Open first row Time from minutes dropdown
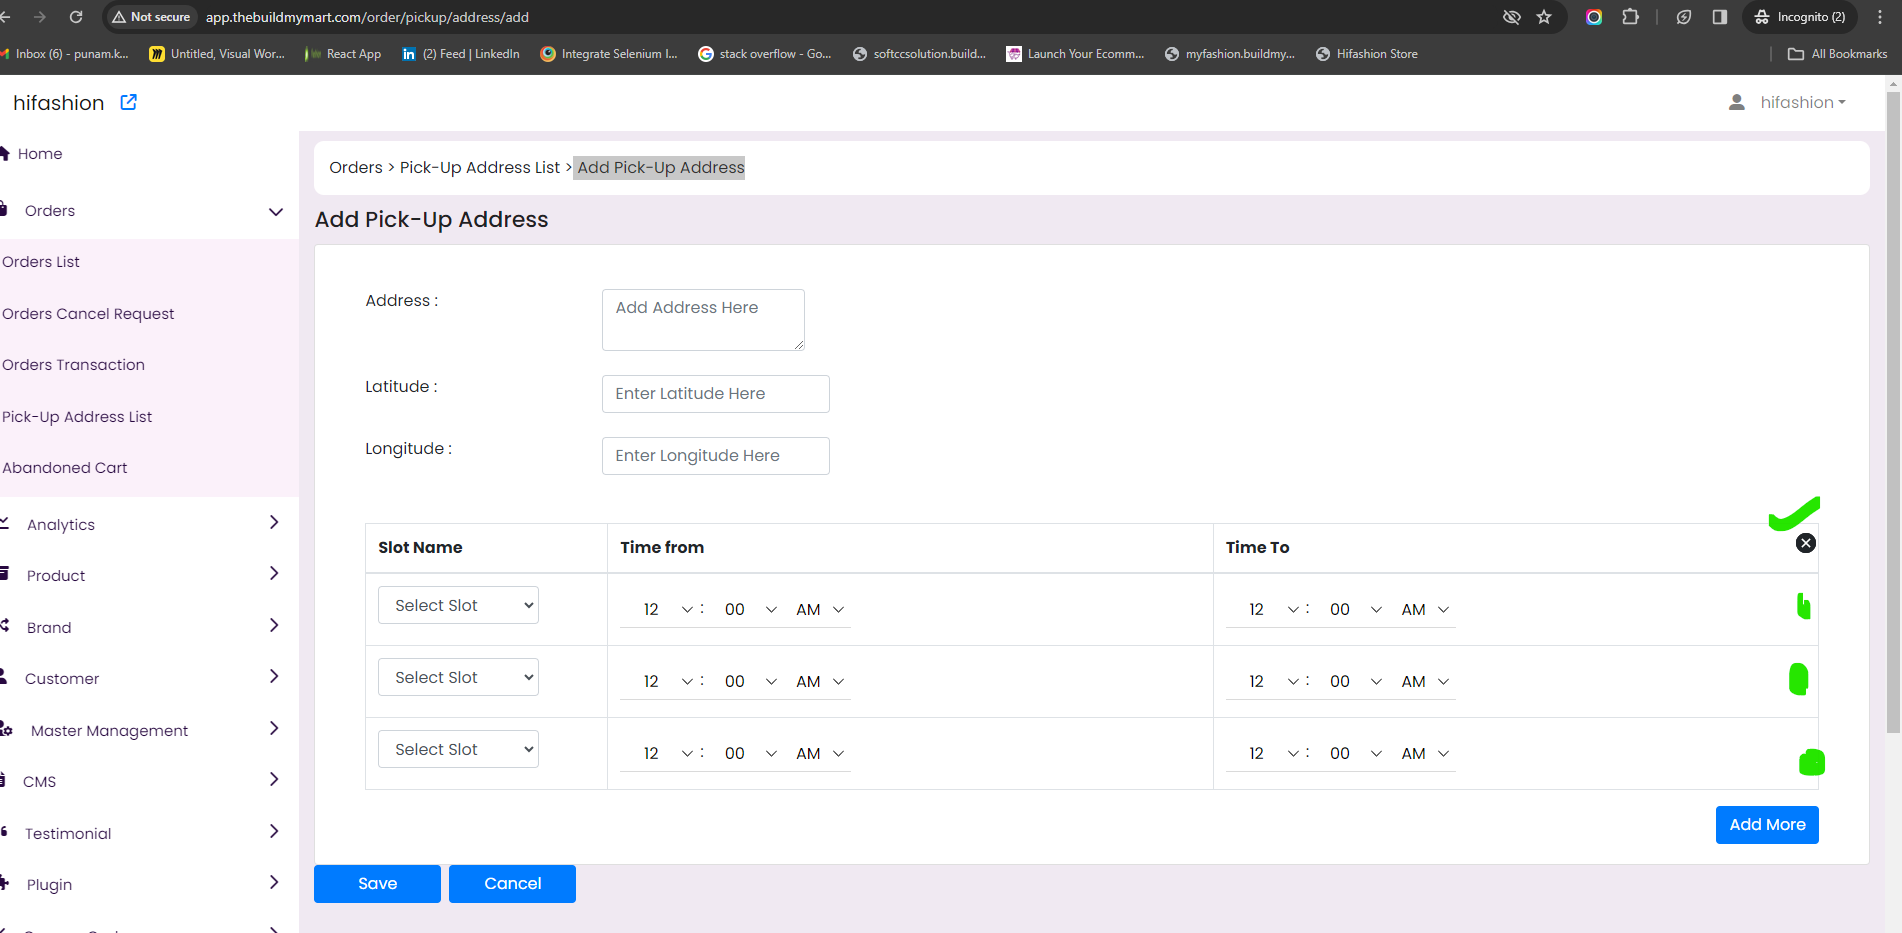Screen dimensions: 1902x933 (751, 609)
